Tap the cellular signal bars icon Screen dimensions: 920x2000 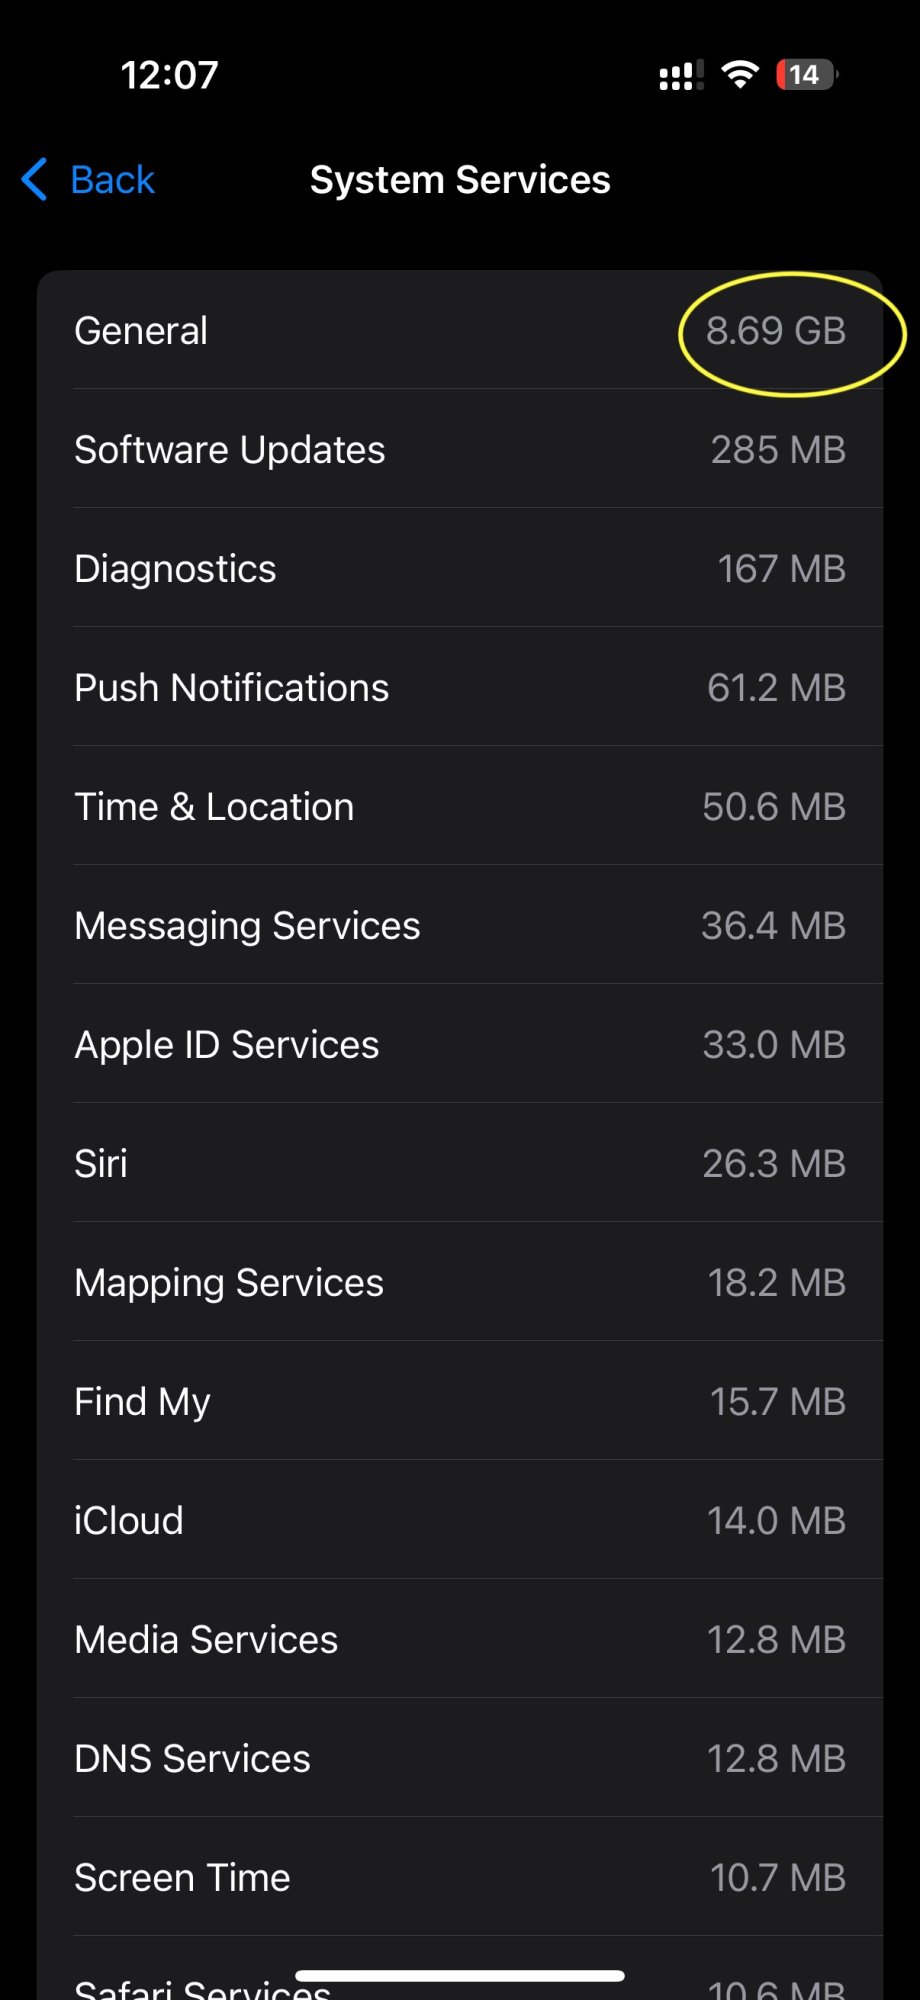[x=680, y=76]
